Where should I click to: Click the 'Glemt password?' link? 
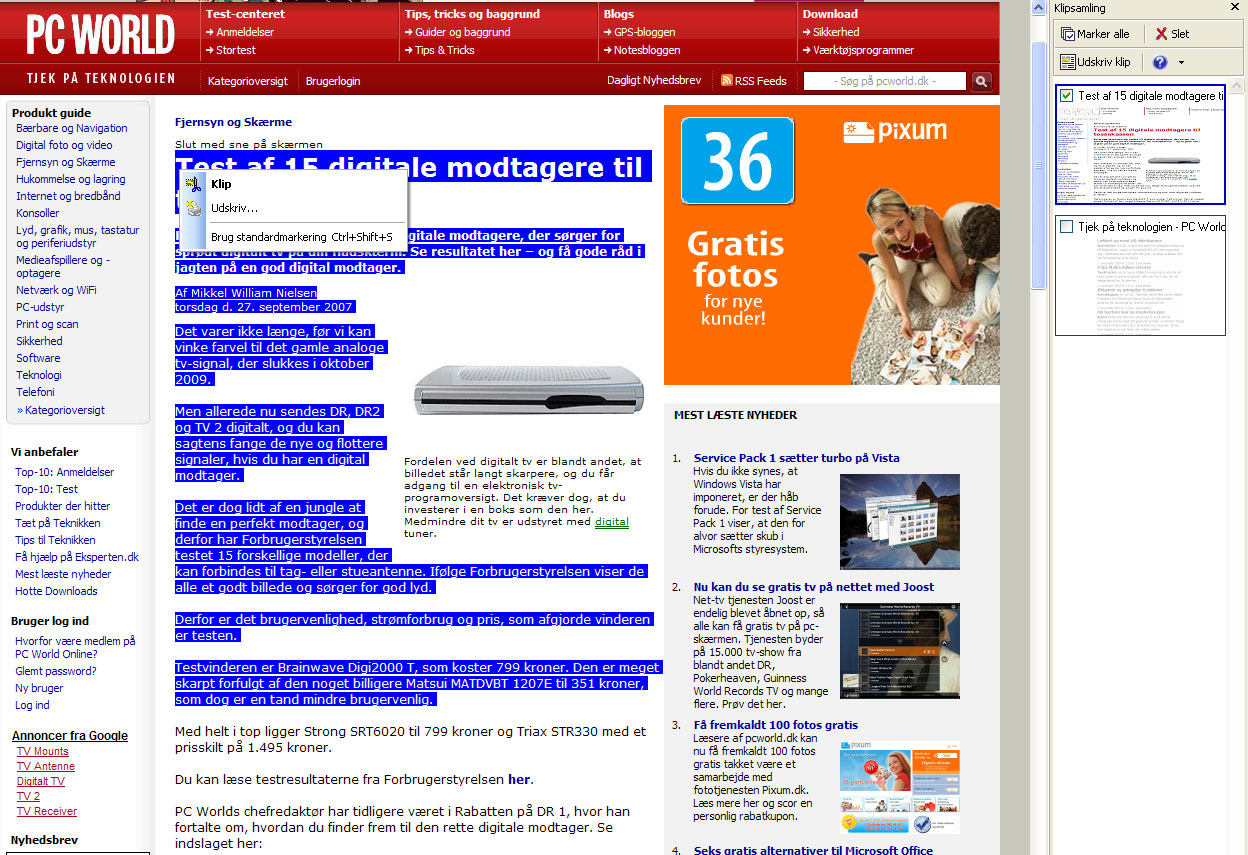pyautogui.click(x=55, y=670)
